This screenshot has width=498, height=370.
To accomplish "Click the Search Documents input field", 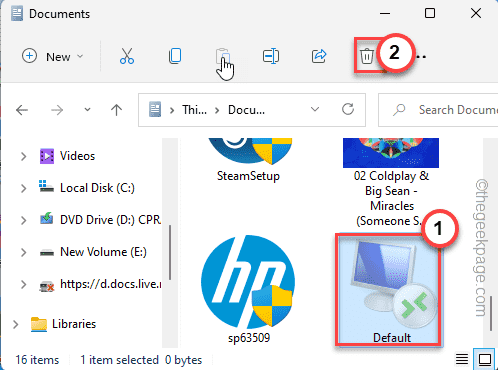I will coord(438,110).
